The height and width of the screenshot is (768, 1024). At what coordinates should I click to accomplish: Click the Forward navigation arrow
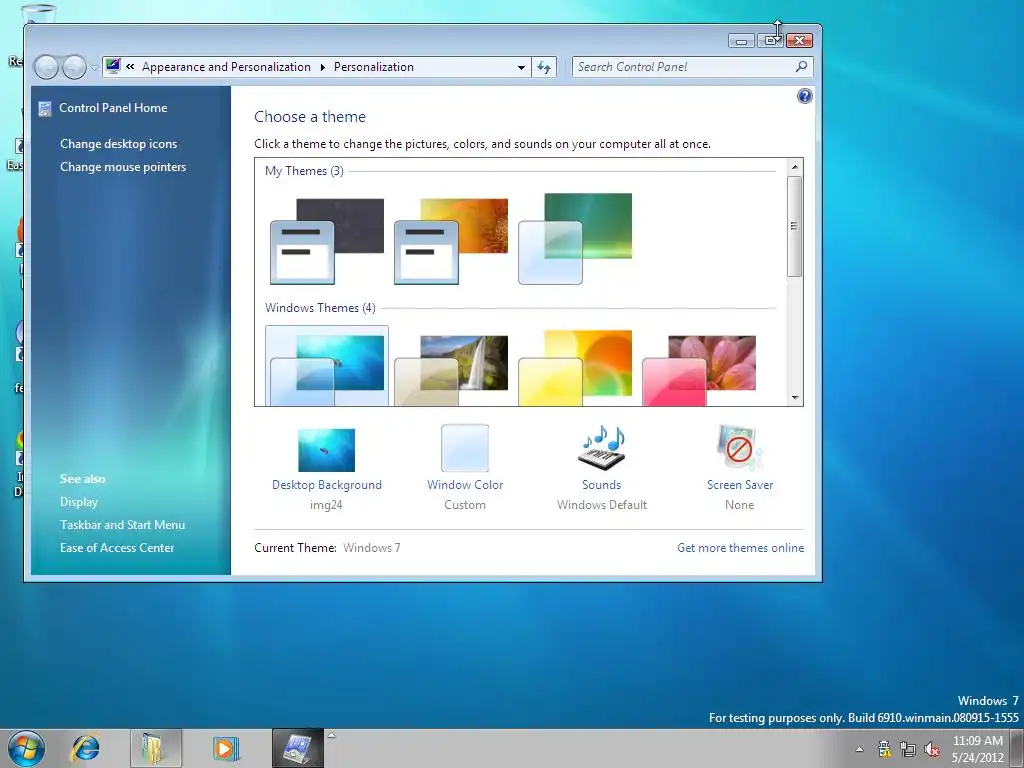tap(74, 67)
